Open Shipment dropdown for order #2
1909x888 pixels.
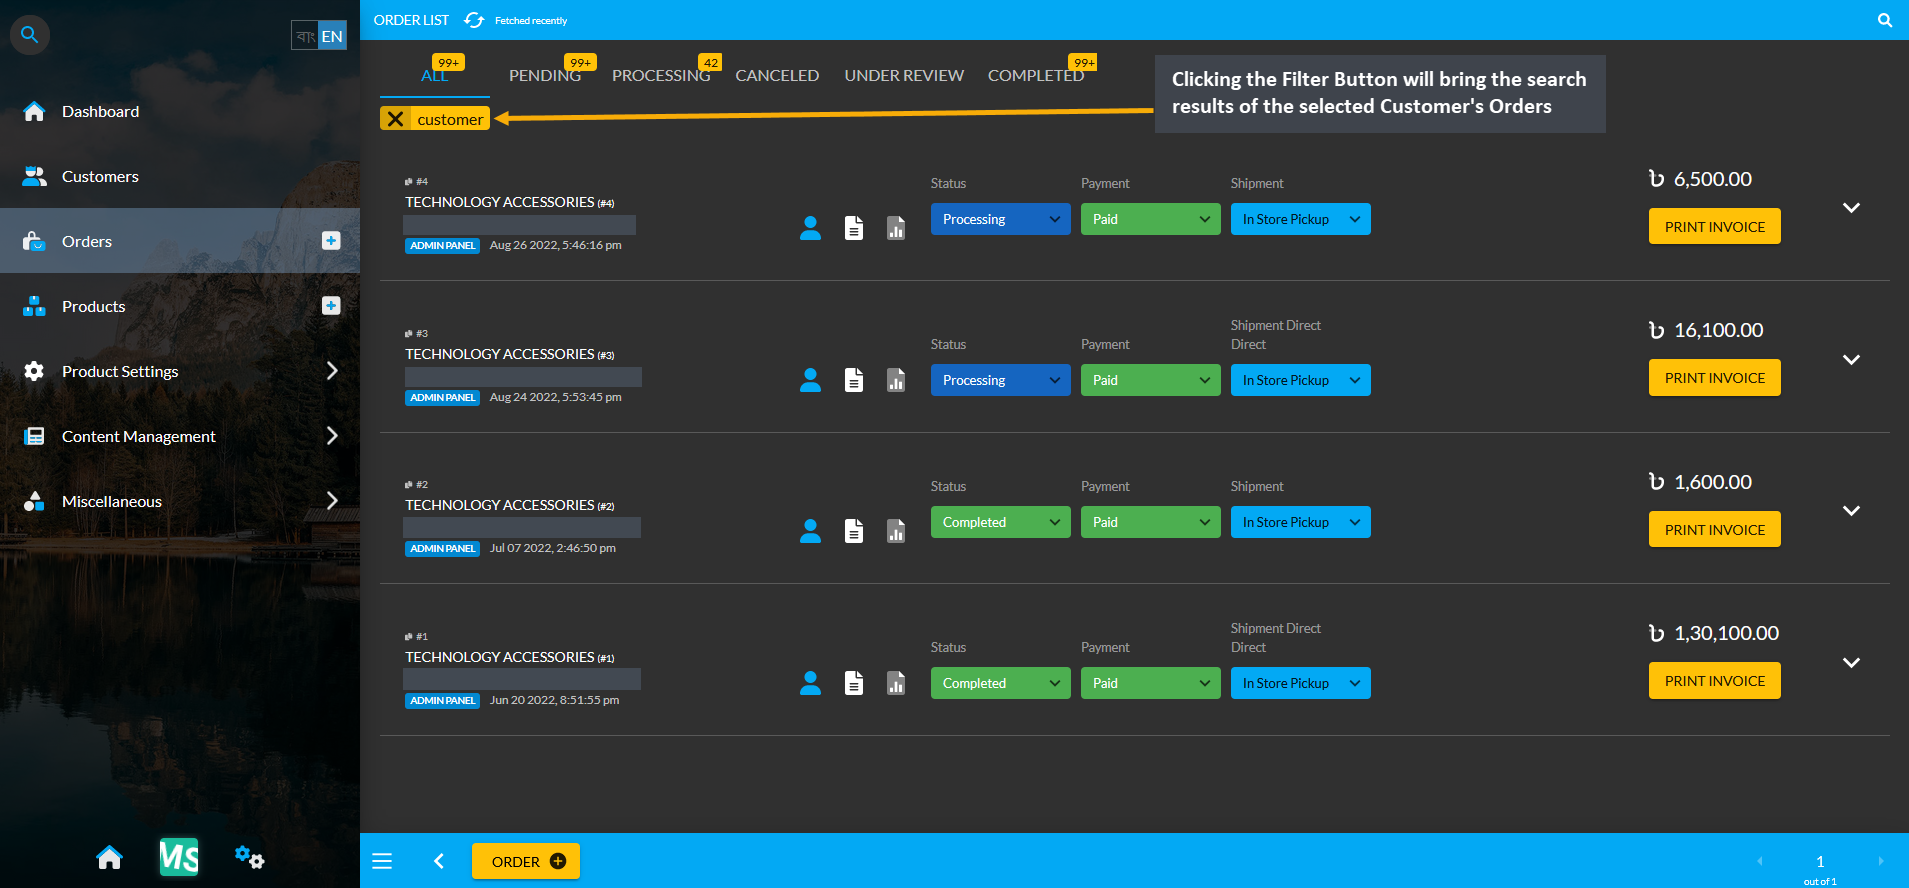click(1301, 522)
